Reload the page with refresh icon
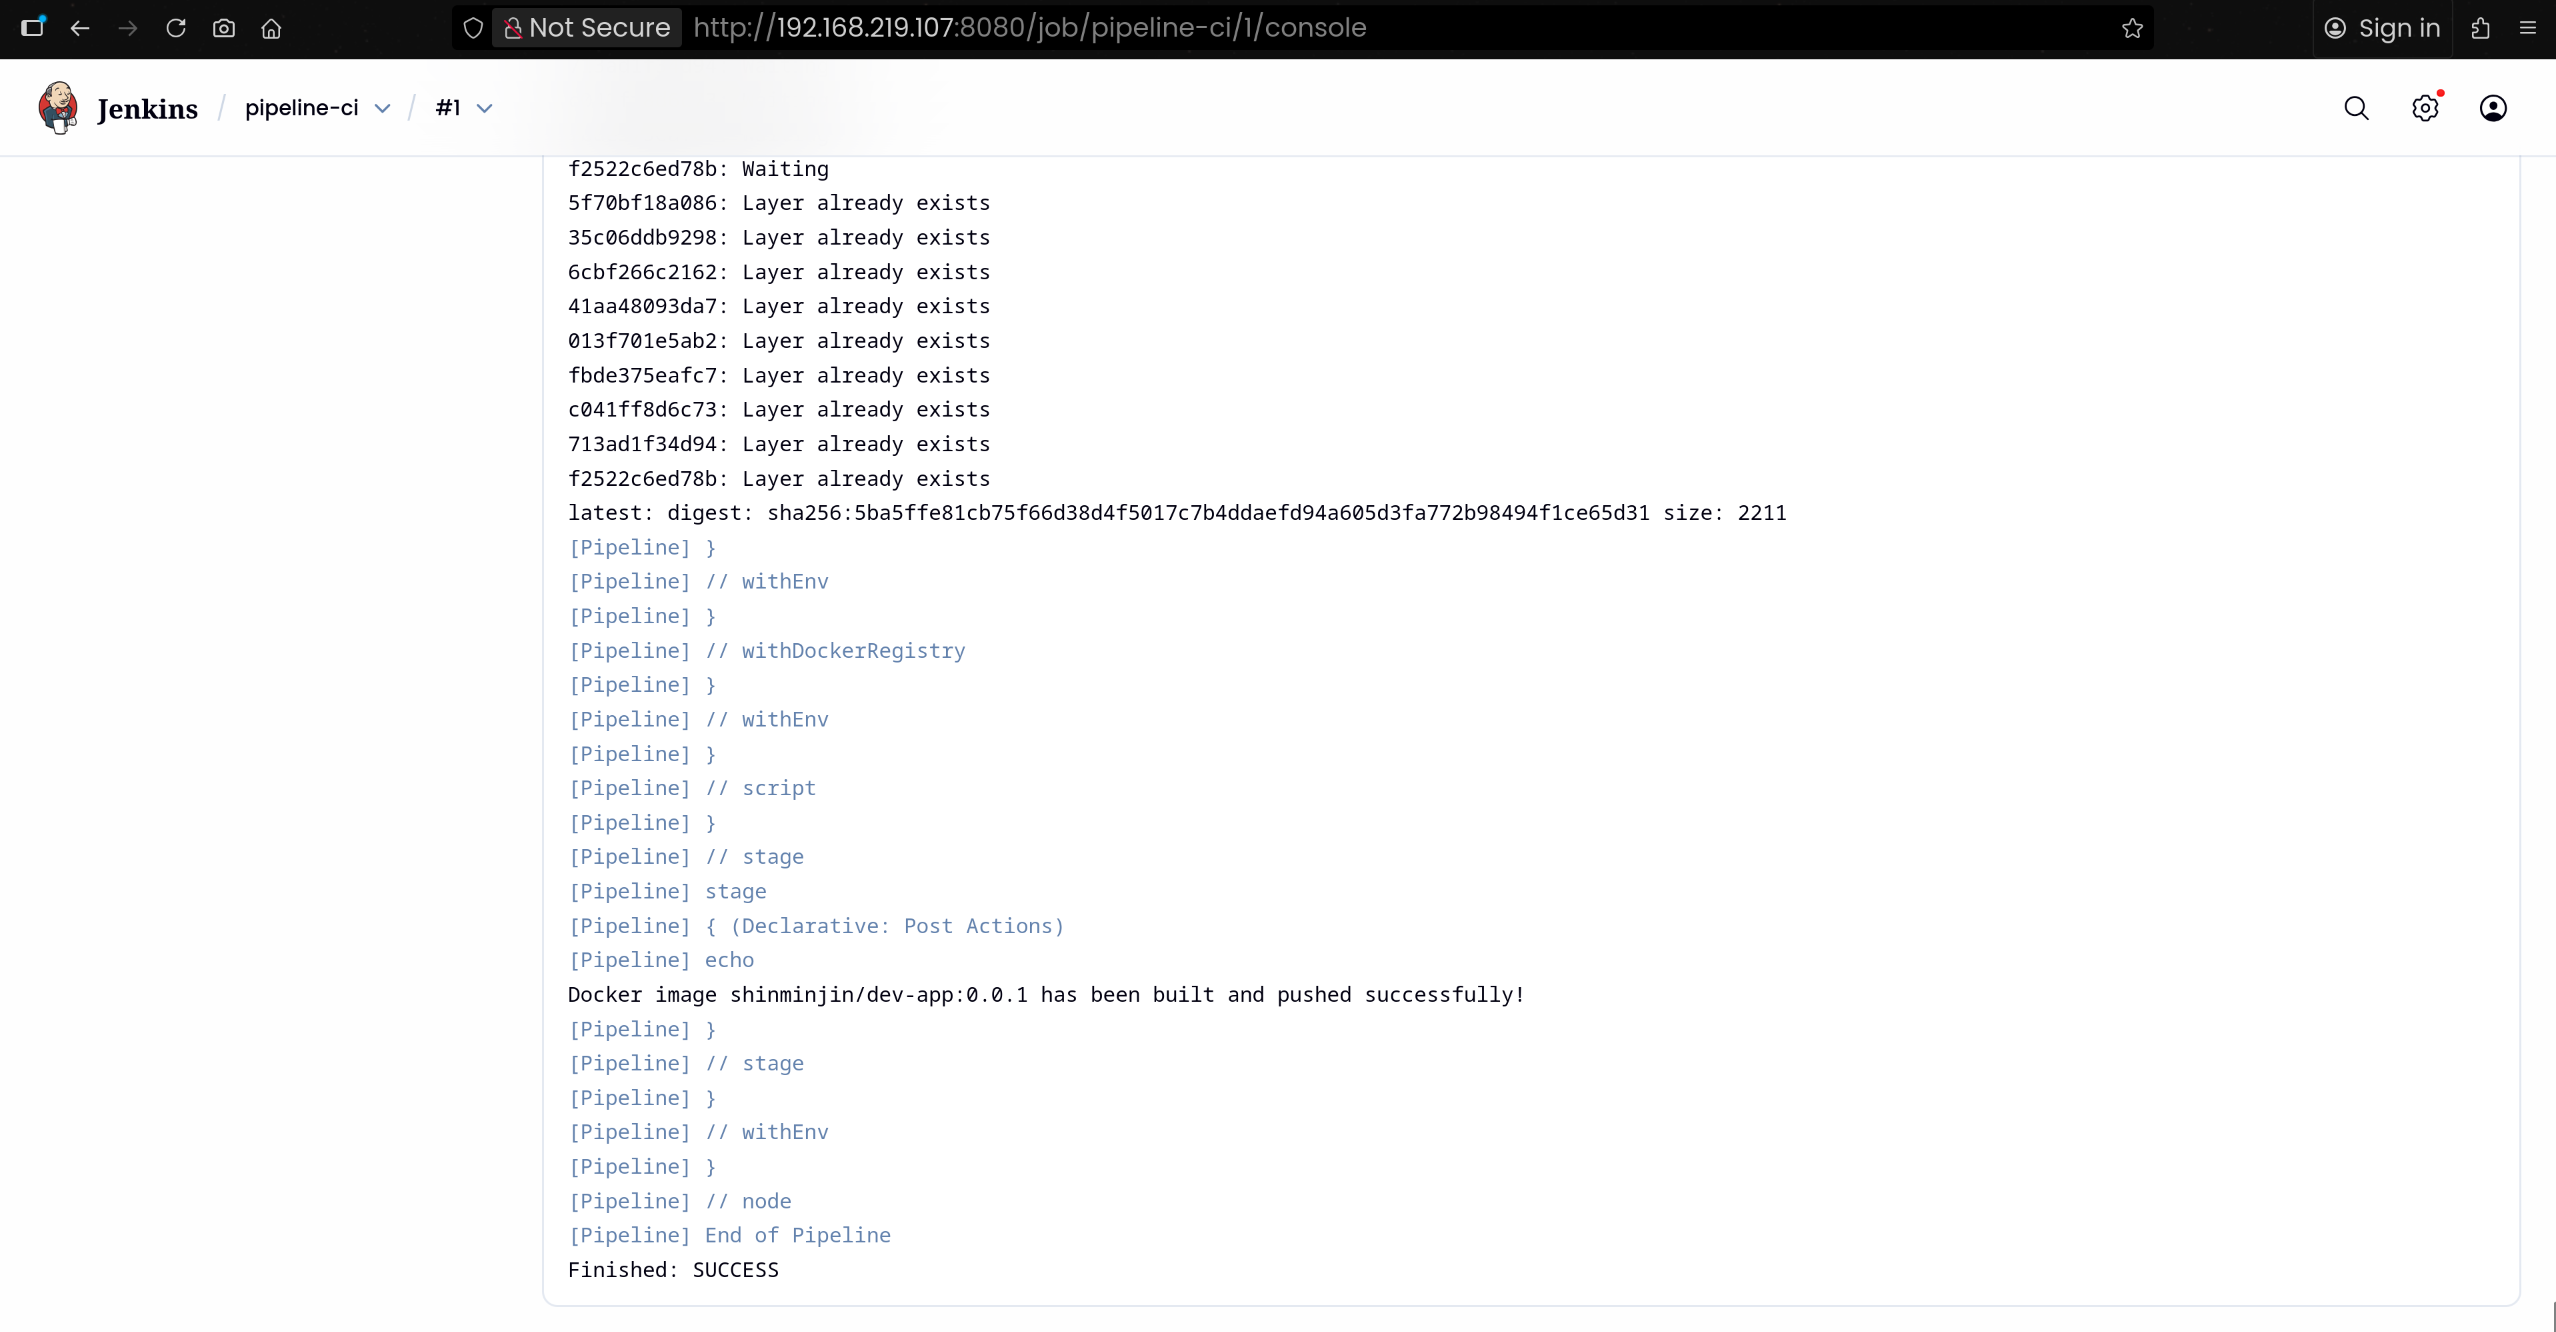This screenshot has height=1332, width=2556. [x=176, y=28]
